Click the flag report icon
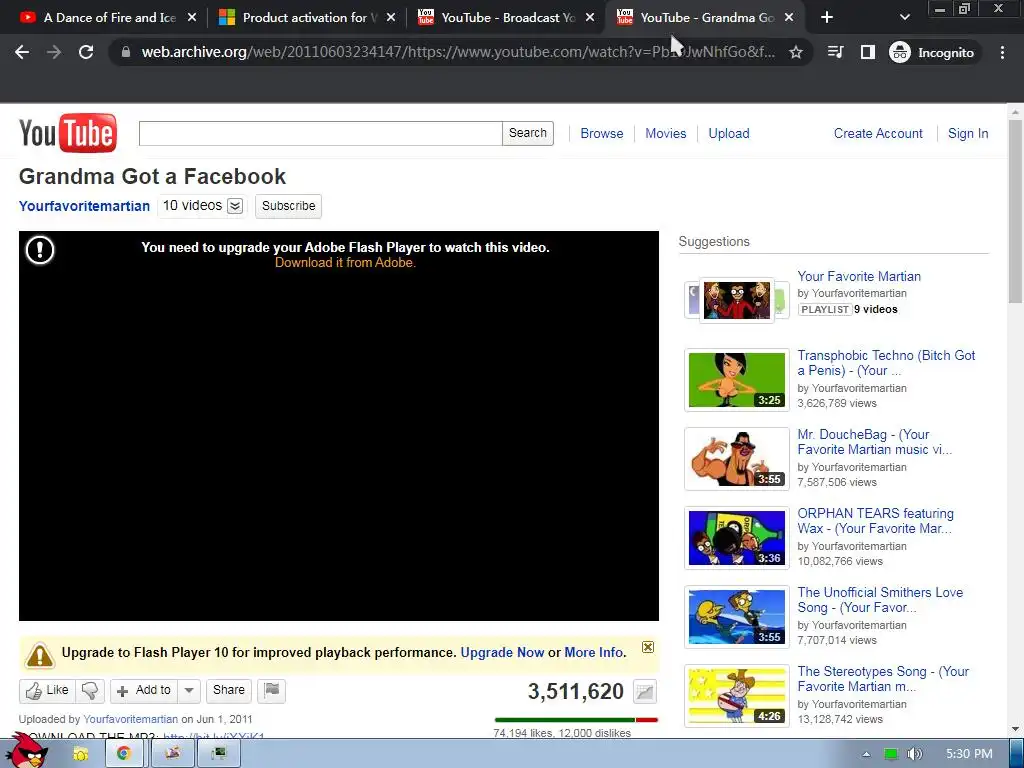The width and height of the screenshot is (1024, 768). pyautogui.click(x=272, y=691)
